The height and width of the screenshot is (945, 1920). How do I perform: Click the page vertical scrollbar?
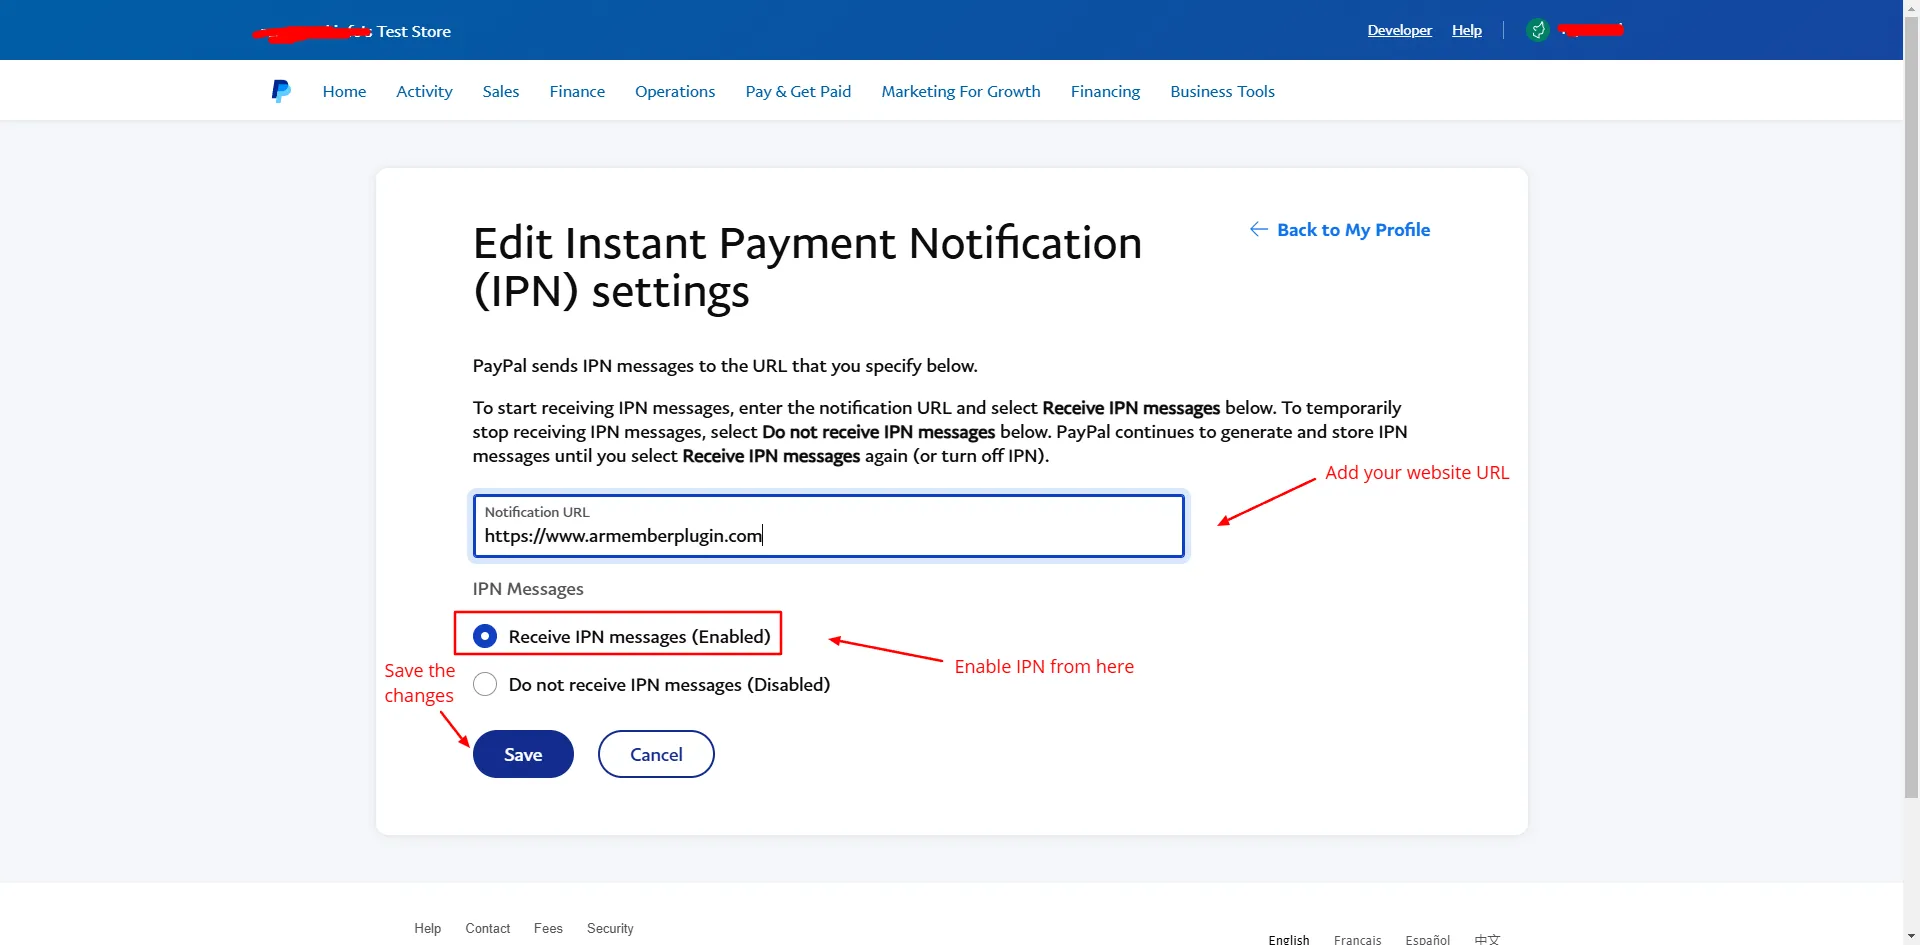coord(1911,408)
